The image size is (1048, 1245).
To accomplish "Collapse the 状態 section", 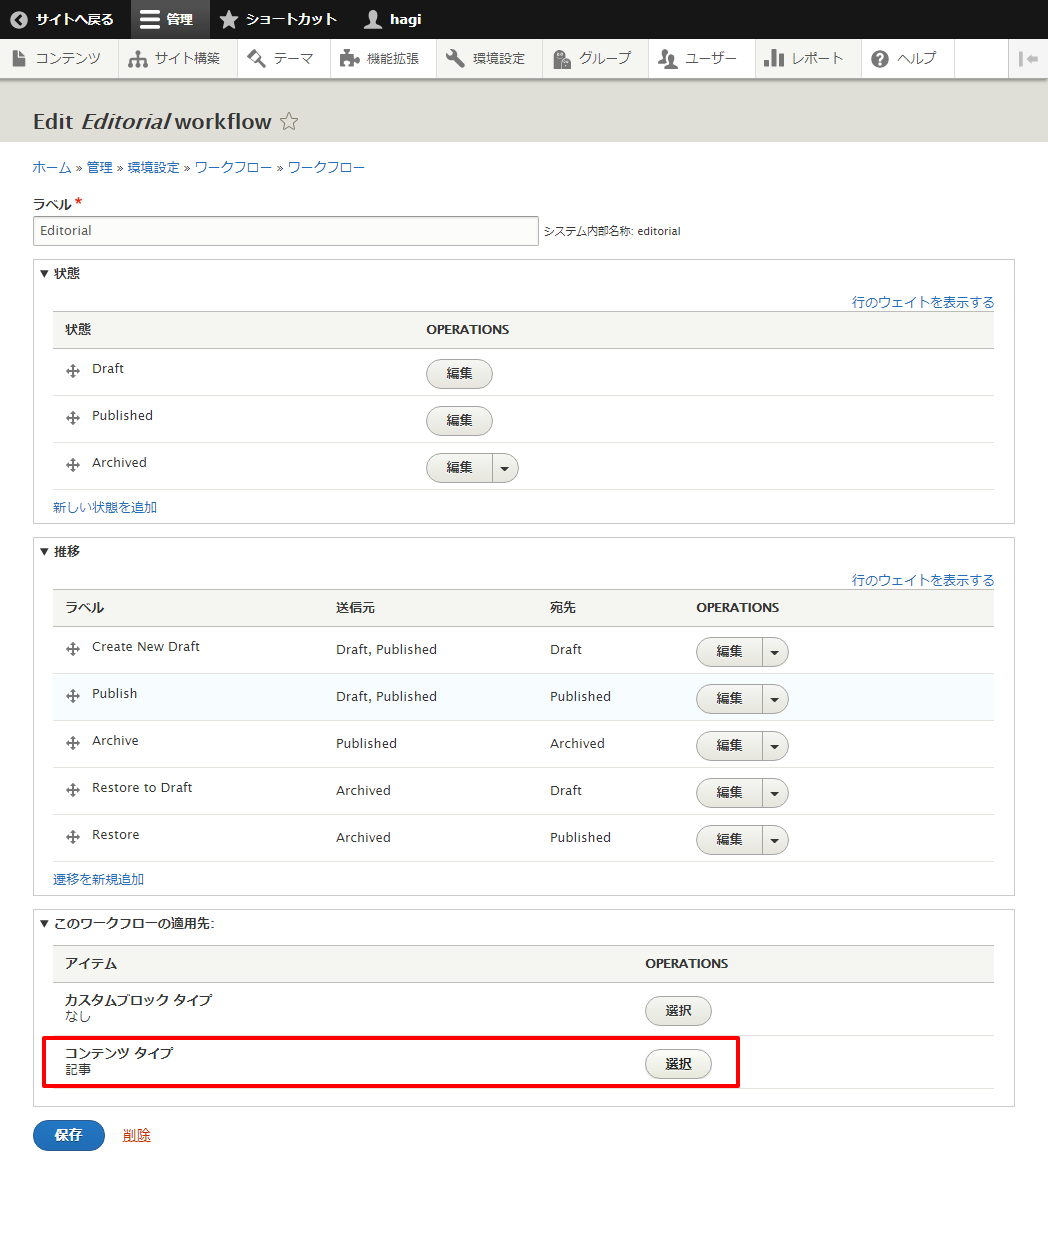I will 60,273.
